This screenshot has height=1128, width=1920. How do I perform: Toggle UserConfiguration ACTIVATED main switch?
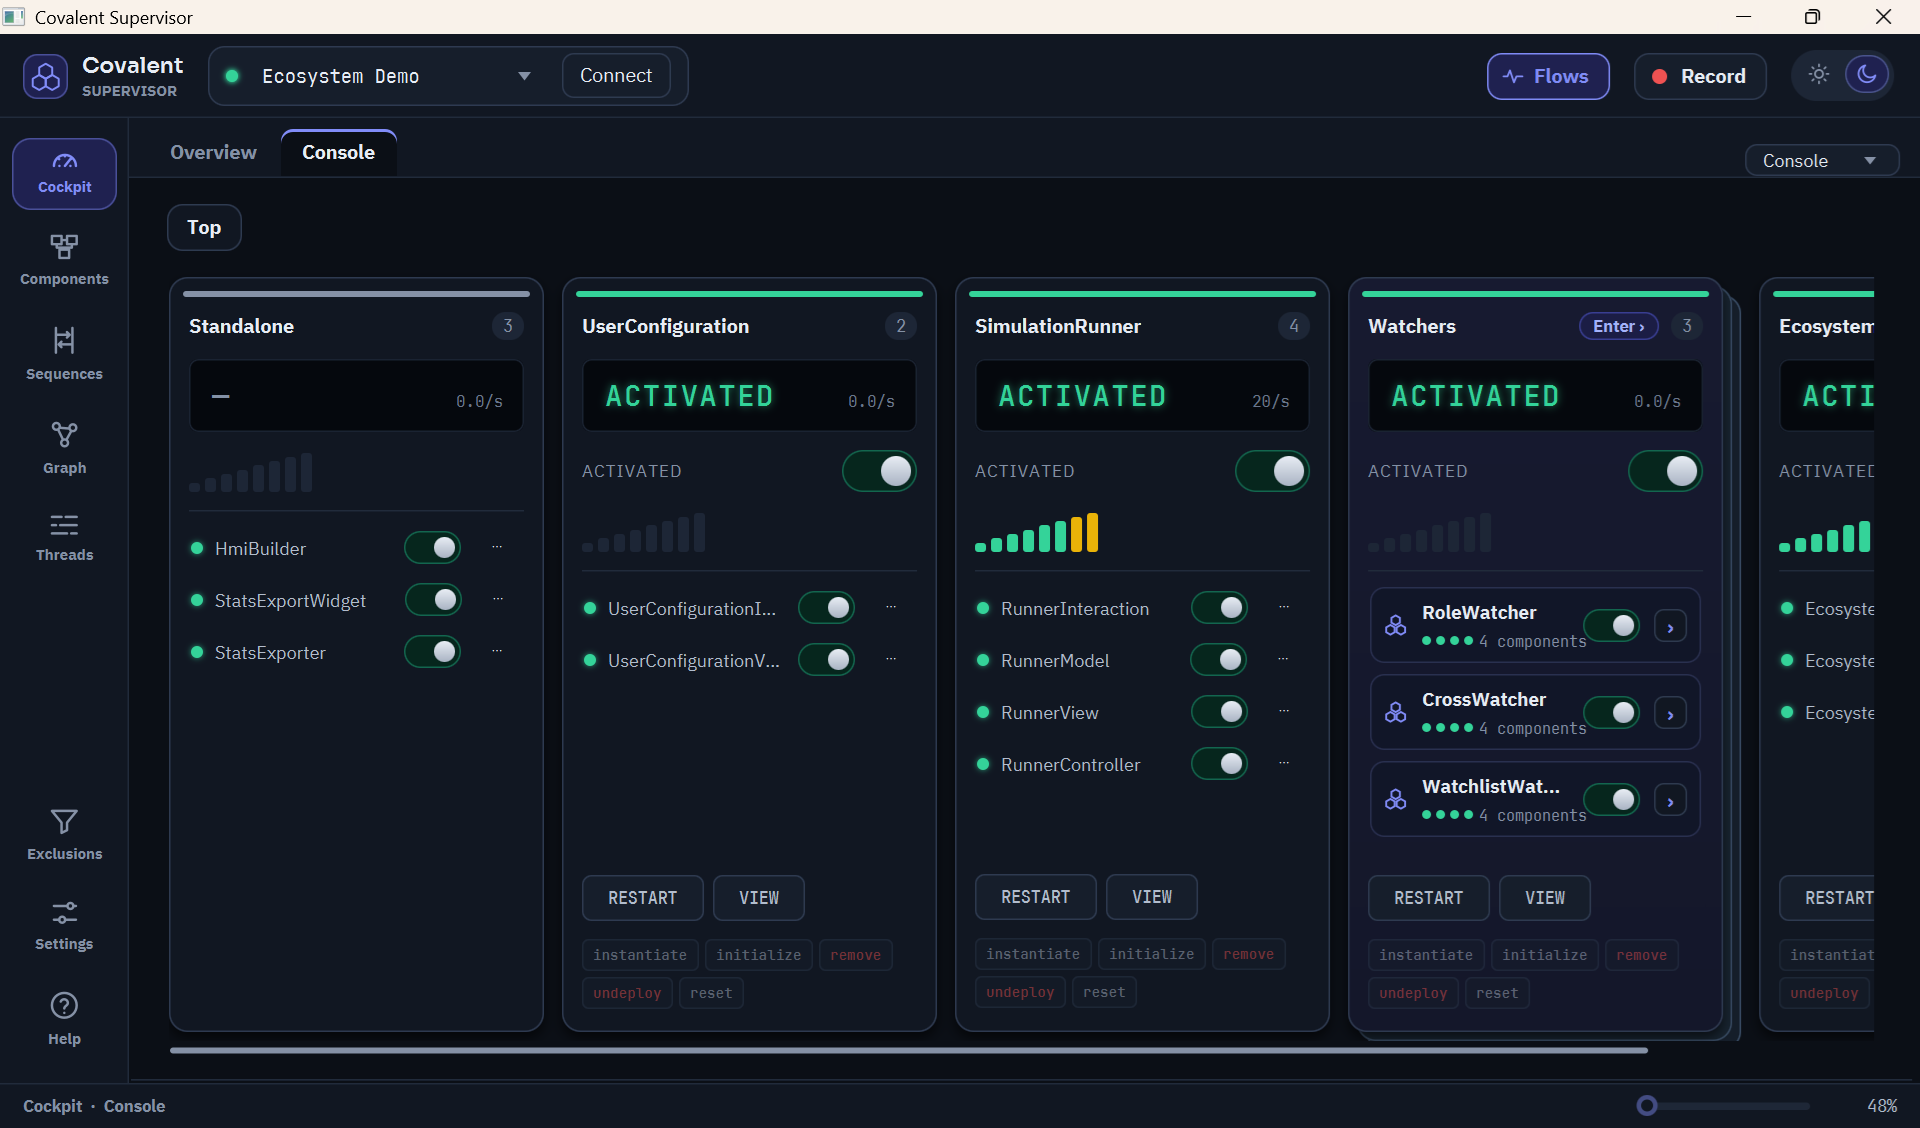coord(879,471)
